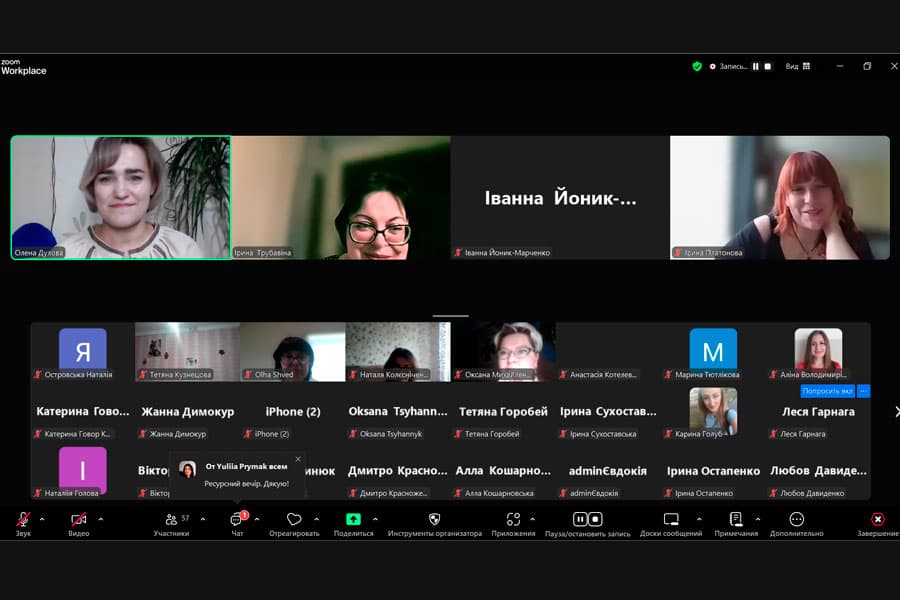Image resolution: width=900 pixels, height=600 pixels.
Task: Click the Завершение end meeting button
Action: (877, 521)
